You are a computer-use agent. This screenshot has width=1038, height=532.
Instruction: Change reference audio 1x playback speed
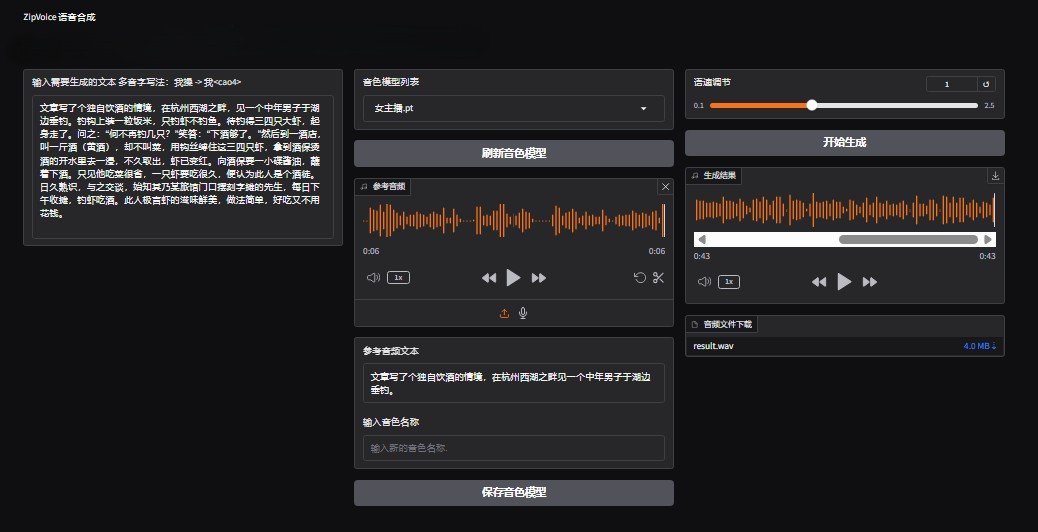pyautogui.click(x=398, y=278)
